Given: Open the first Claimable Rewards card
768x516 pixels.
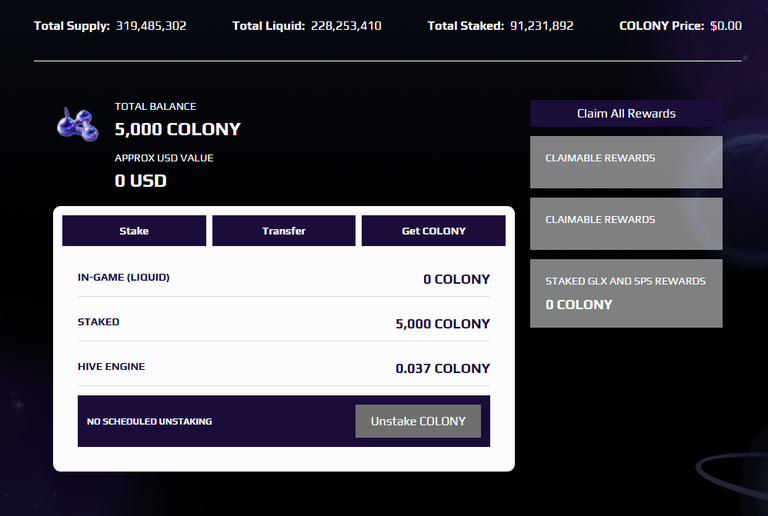Looking at the screenshot, I should 626,162.
